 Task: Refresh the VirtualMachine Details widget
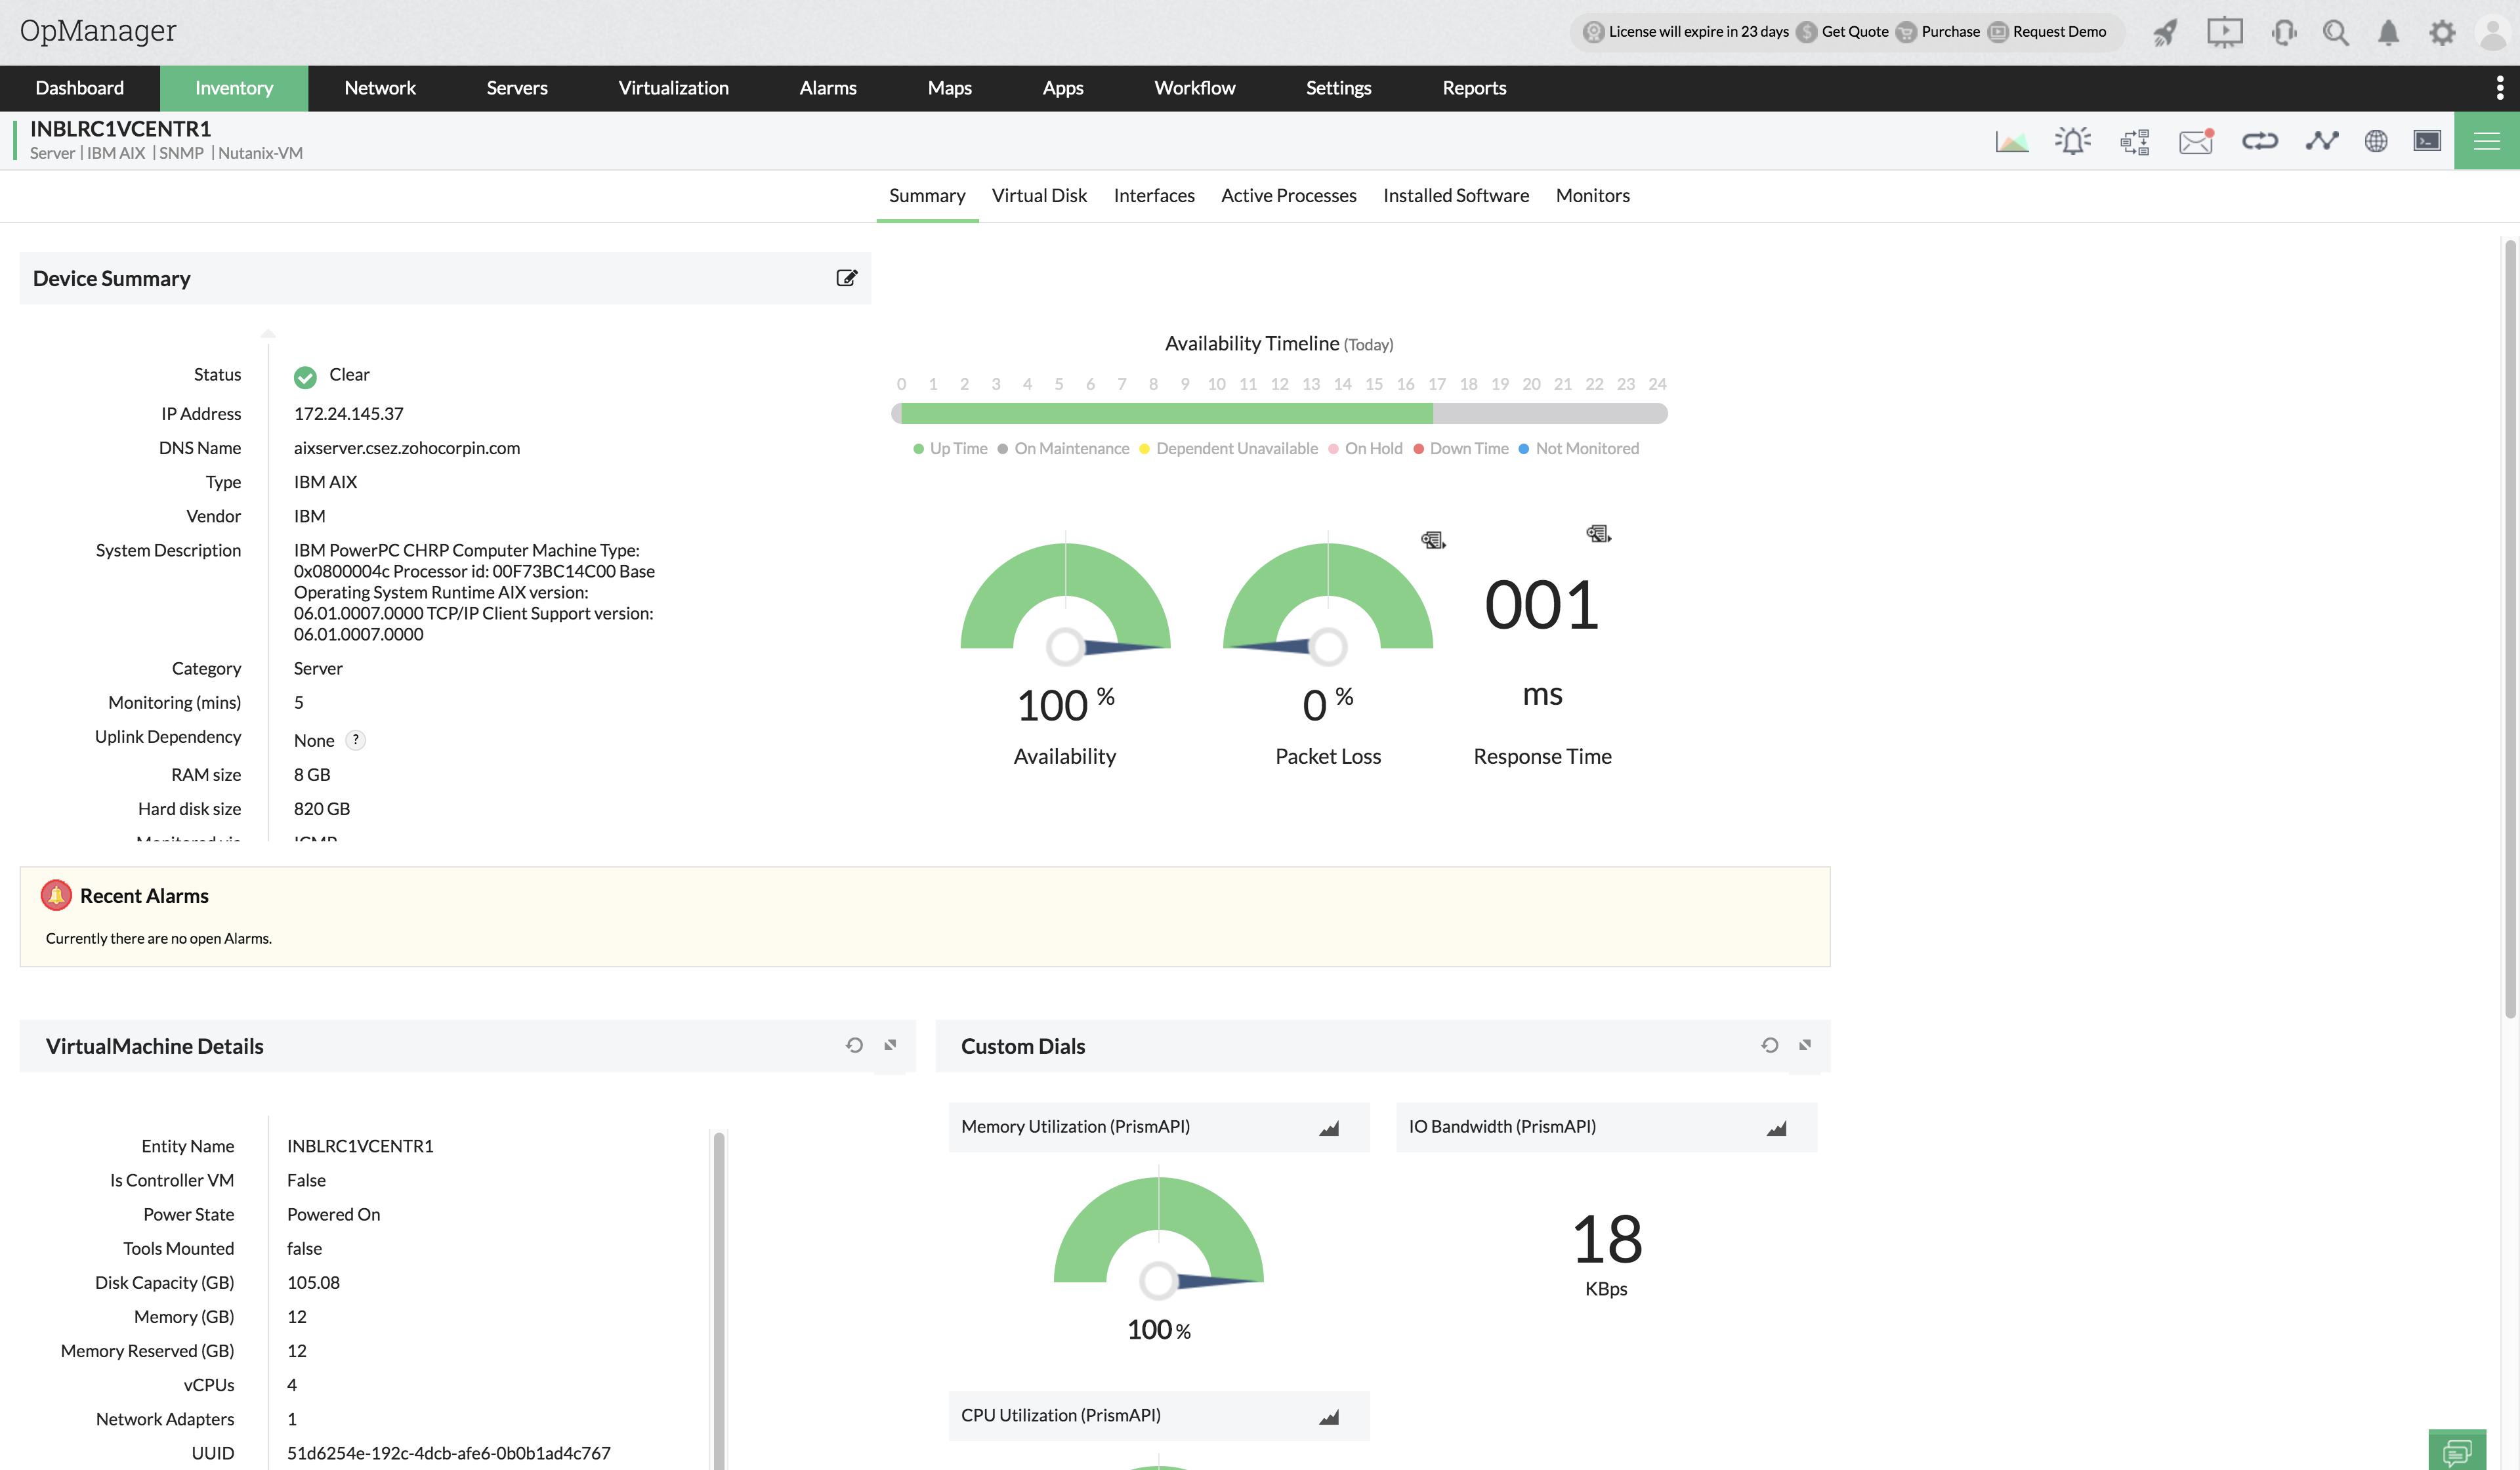[854, 1045]
